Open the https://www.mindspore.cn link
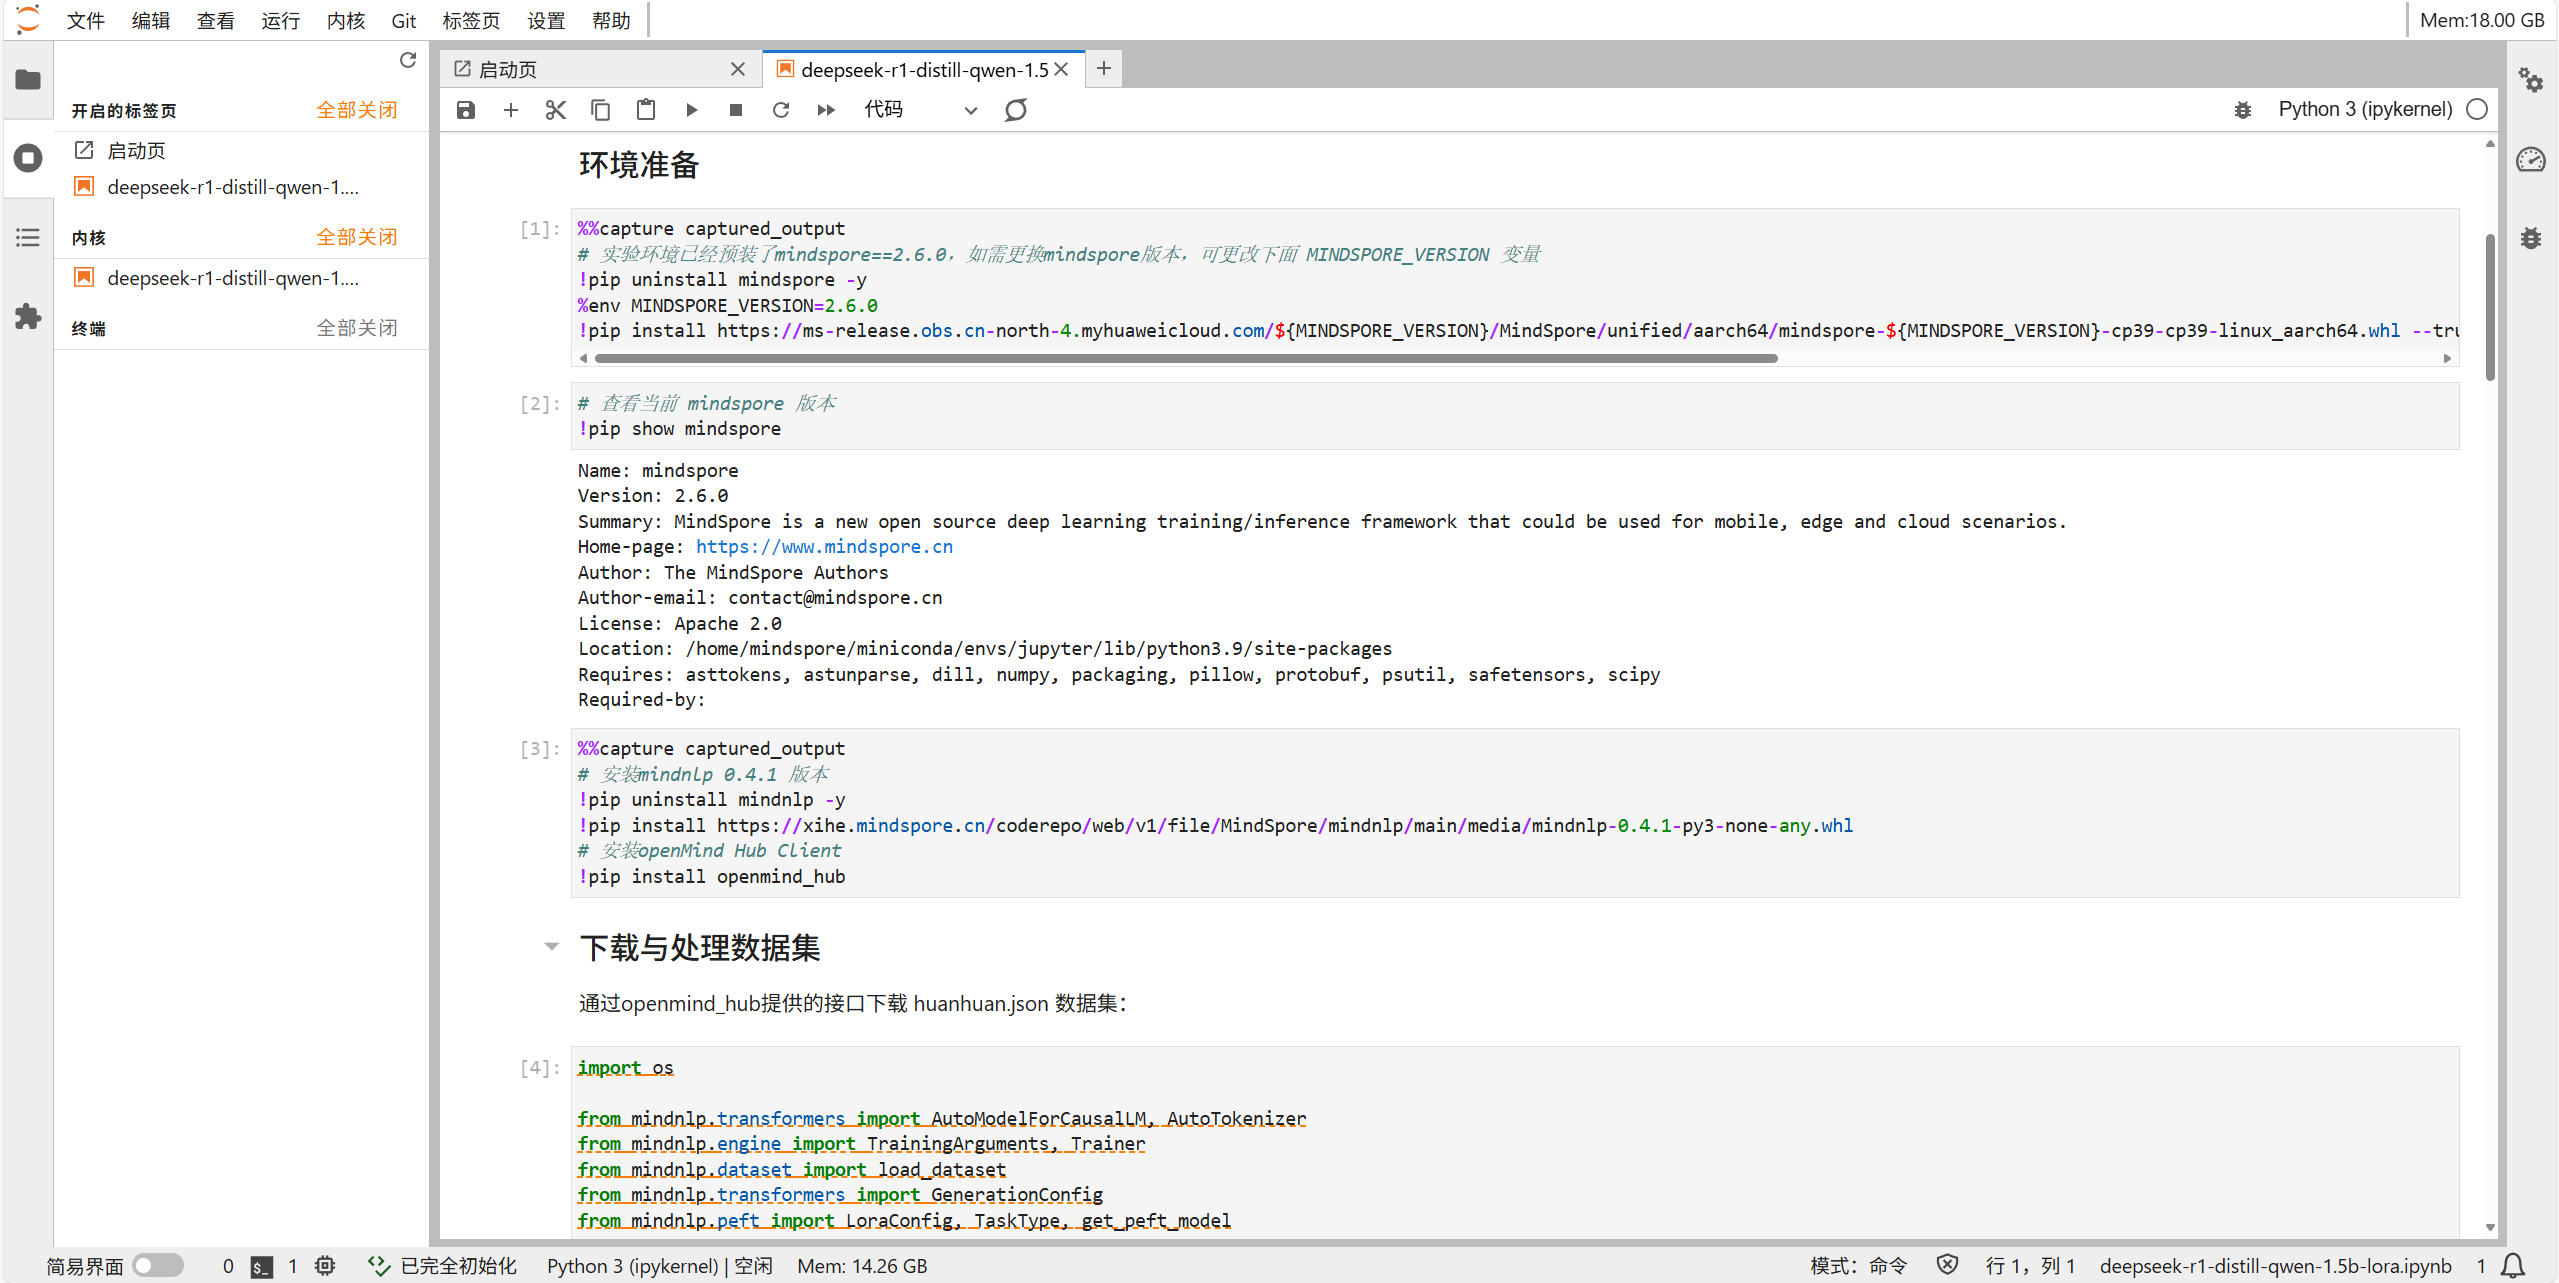Screen dimensions: 2559x1283 pyautogui.click(x=824, y=547)
